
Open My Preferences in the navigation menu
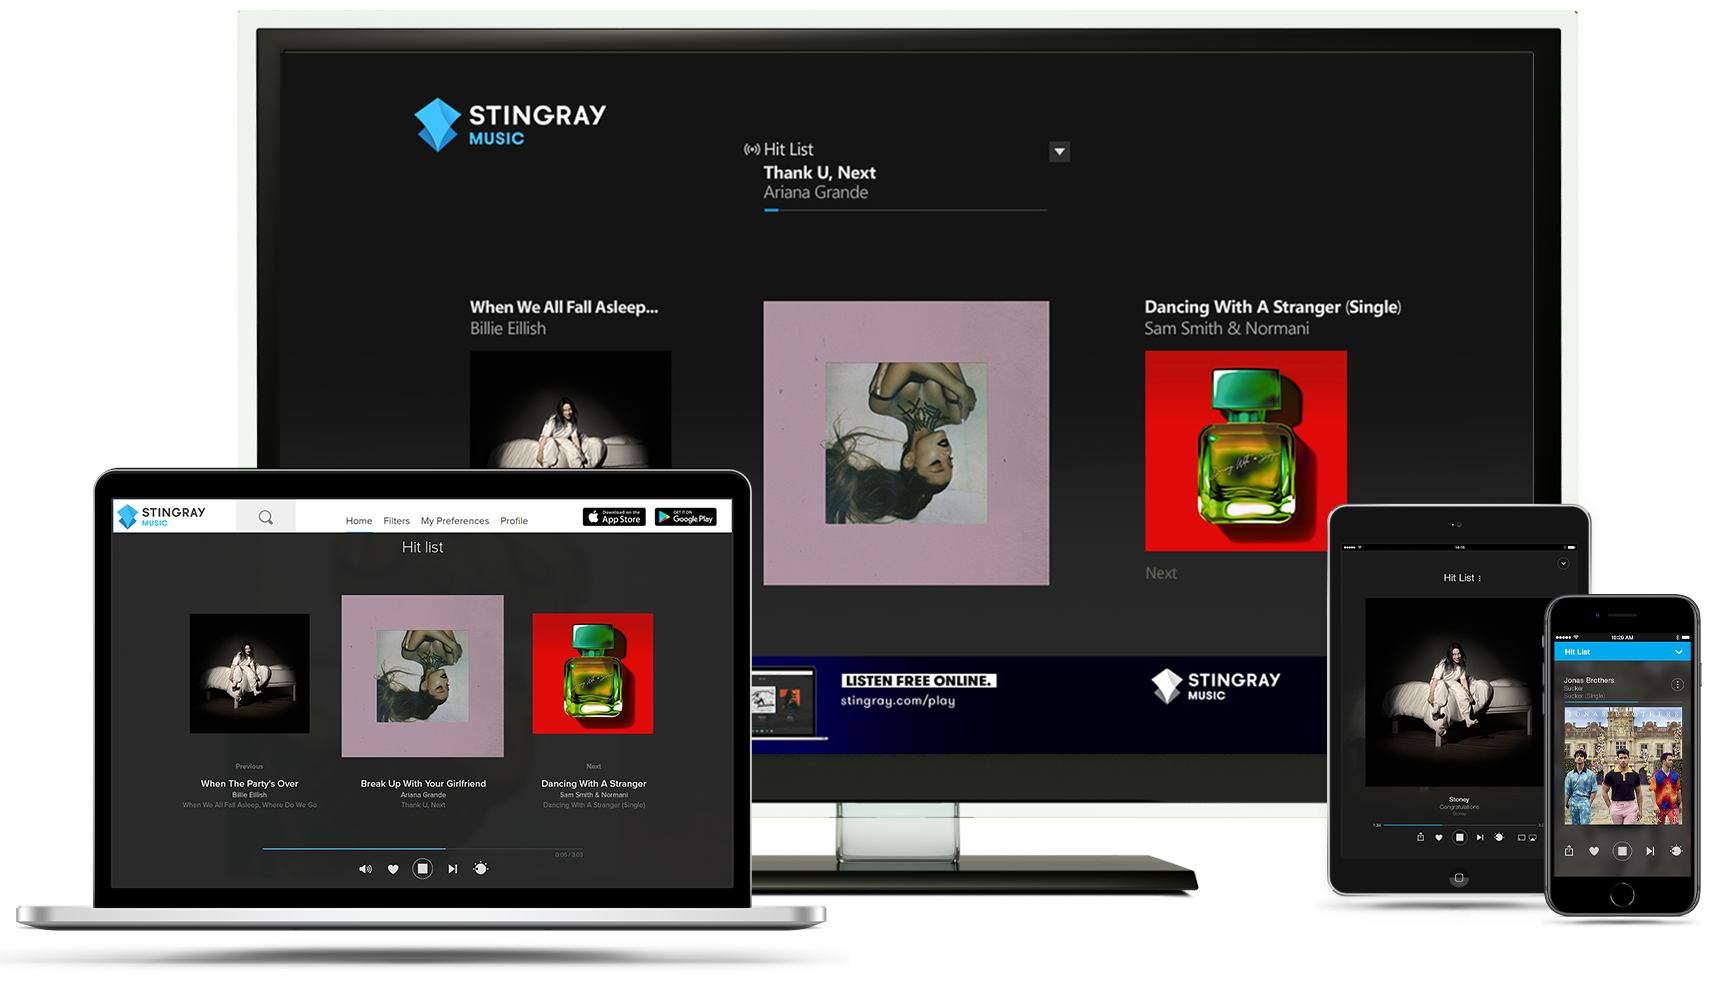point(455,521)
